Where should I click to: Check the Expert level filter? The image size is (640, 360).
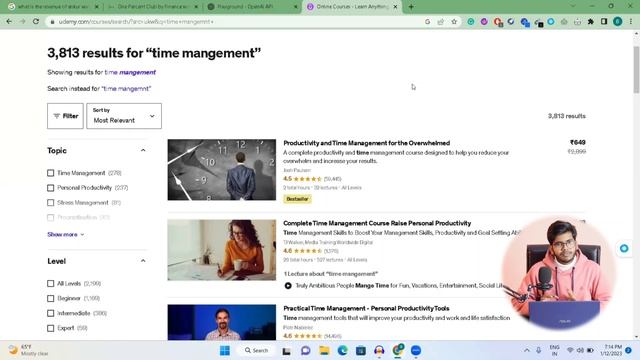point(51,328)
